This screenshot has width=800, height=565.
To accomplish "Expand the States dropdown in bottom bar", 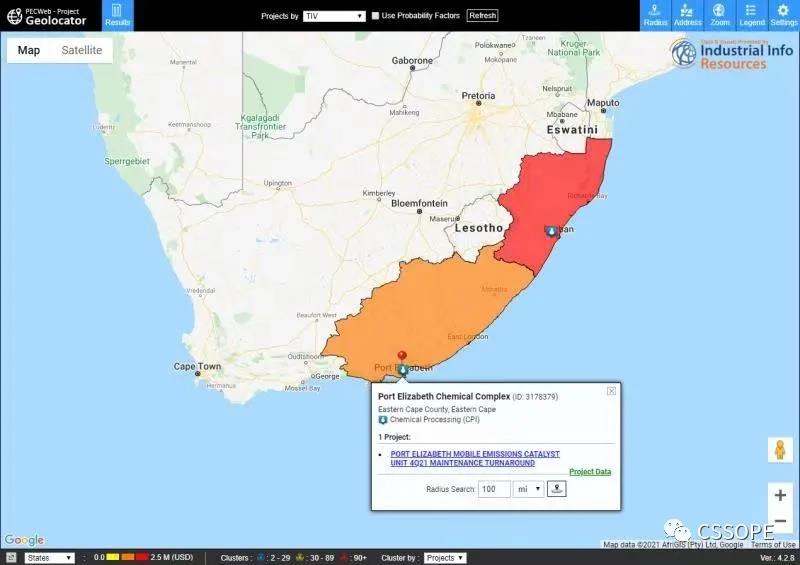I will point(49,558).
